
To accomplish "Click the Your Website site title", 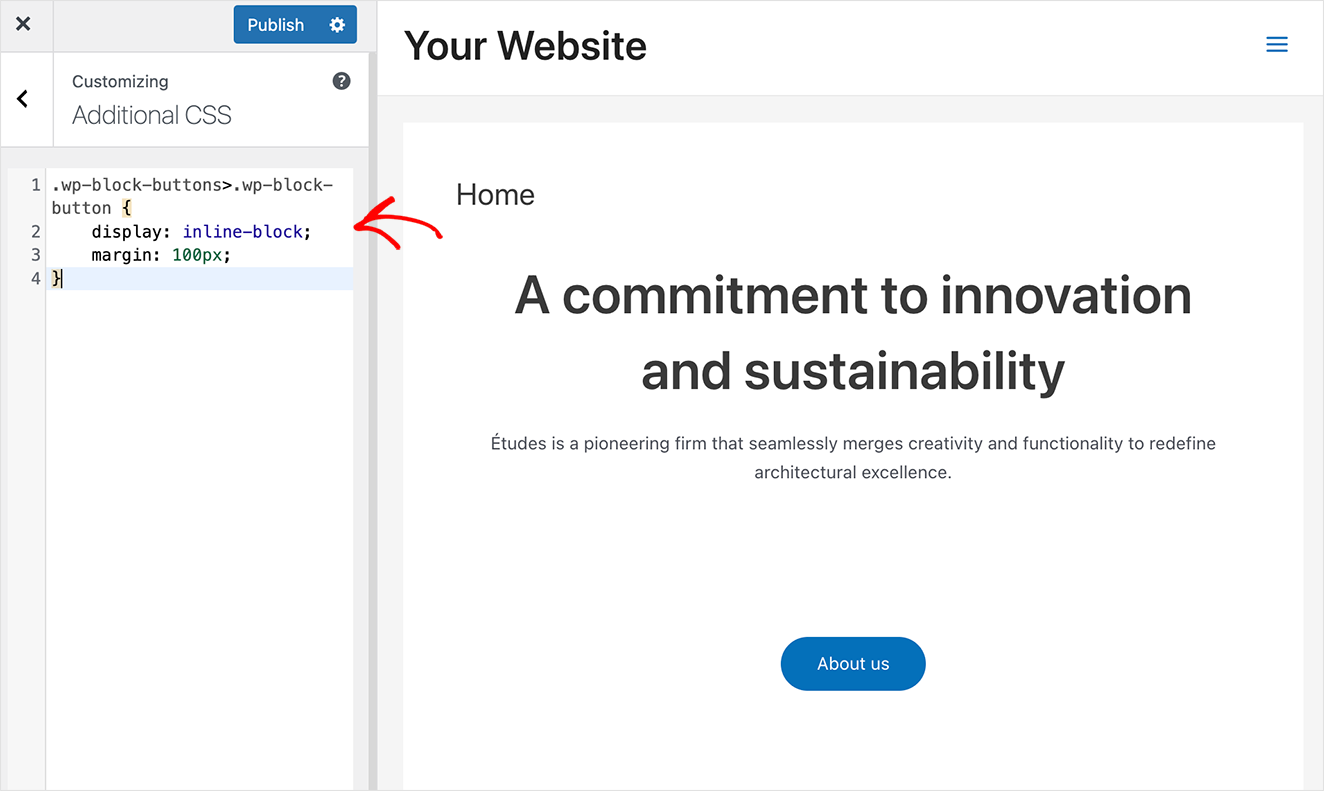I will (x=525, y=45).
